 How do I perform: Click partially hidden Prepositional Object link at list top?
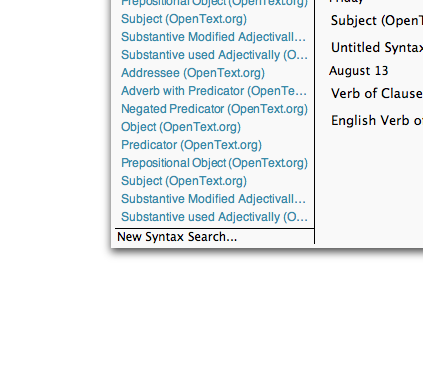pyautogui.click(x=214, y=3)
